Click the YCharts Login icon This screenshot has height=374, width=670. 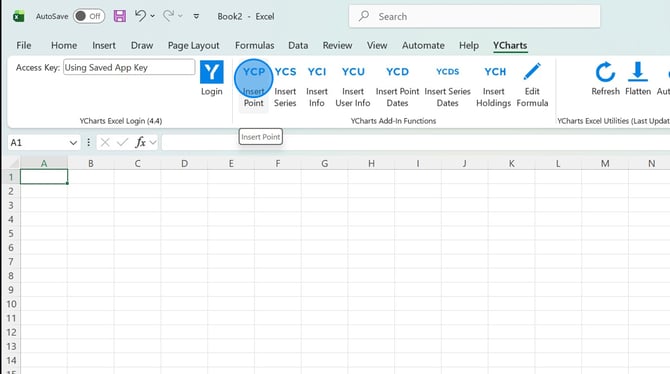tap(212, 79)
